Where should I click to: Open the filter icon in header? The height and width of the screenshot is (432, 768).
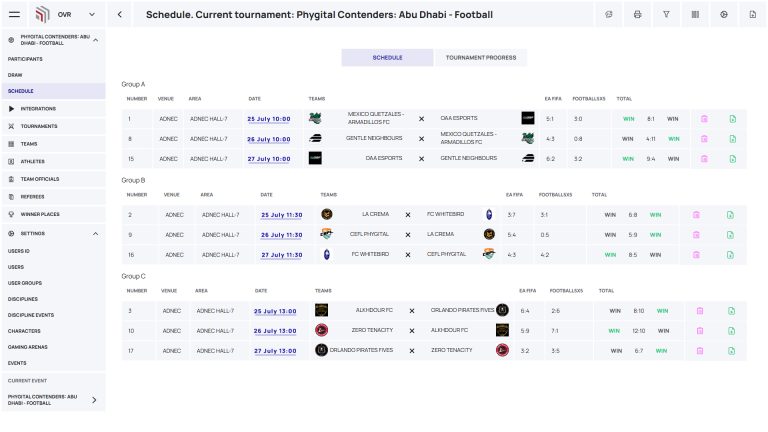click(666, 15)
